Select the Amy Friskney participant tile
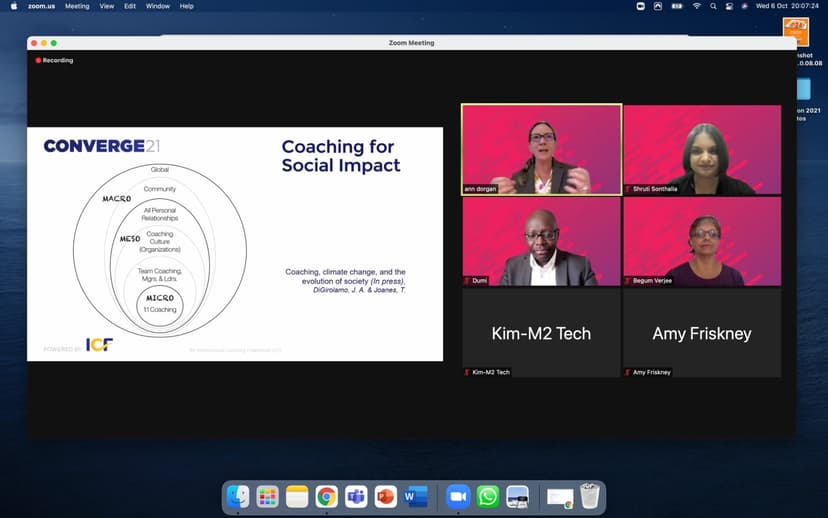Screen dimensions: 828x518 click(702, 333)
